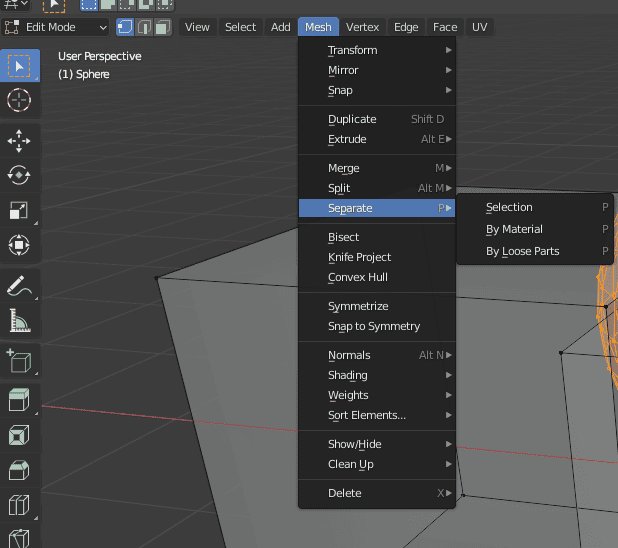Choose Bisect from Mesh menu

377,237
